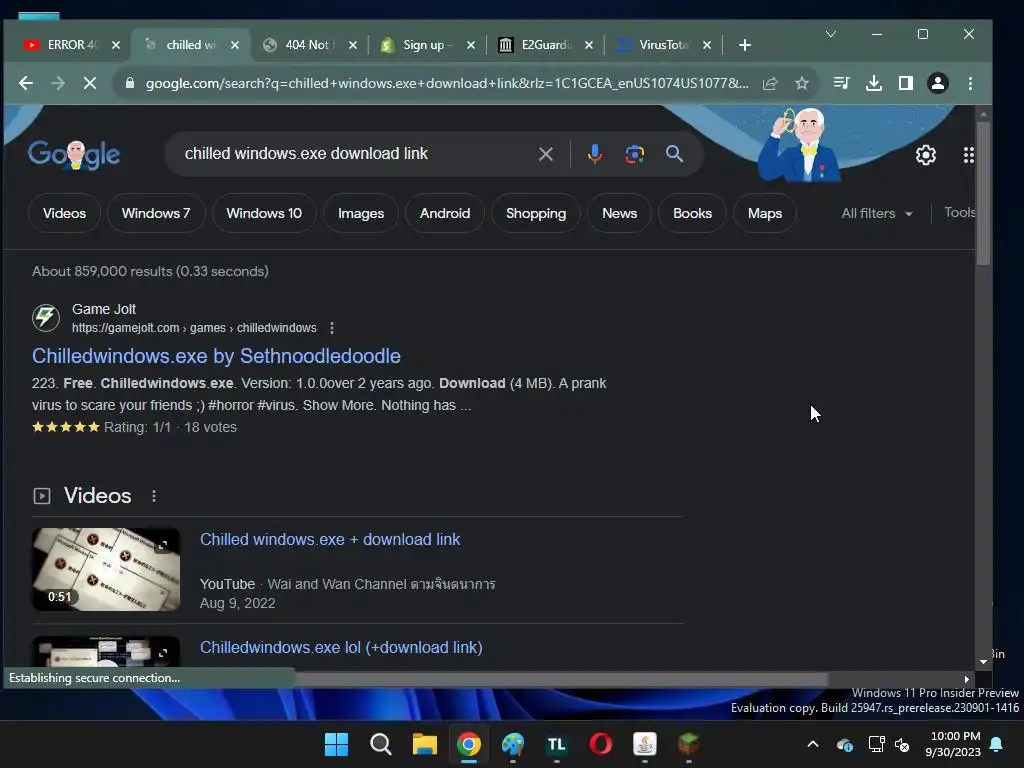Viewport: 1024px width, 768px height.
Task: Open Chrome three-dot menu
Action: (x=970, y=83)
